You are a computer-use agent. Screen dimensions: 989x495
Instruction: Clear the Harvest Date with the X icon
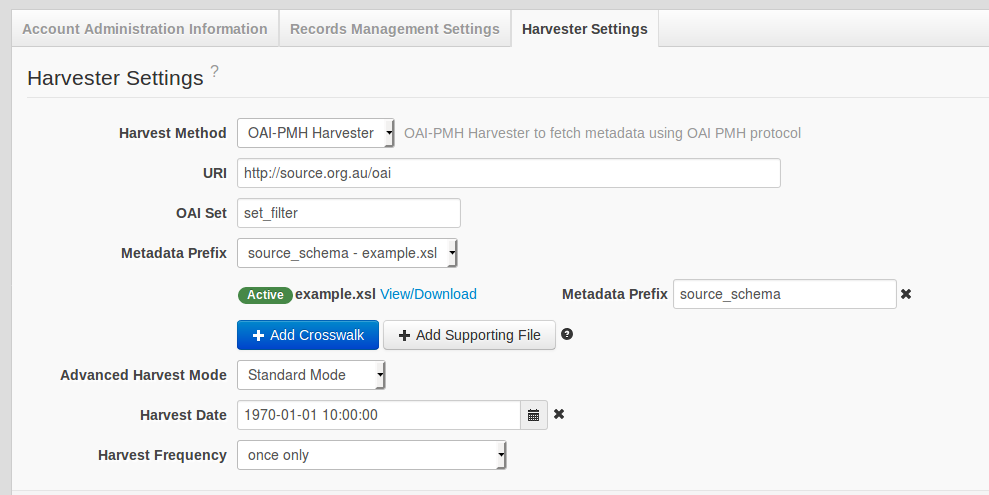559,414
